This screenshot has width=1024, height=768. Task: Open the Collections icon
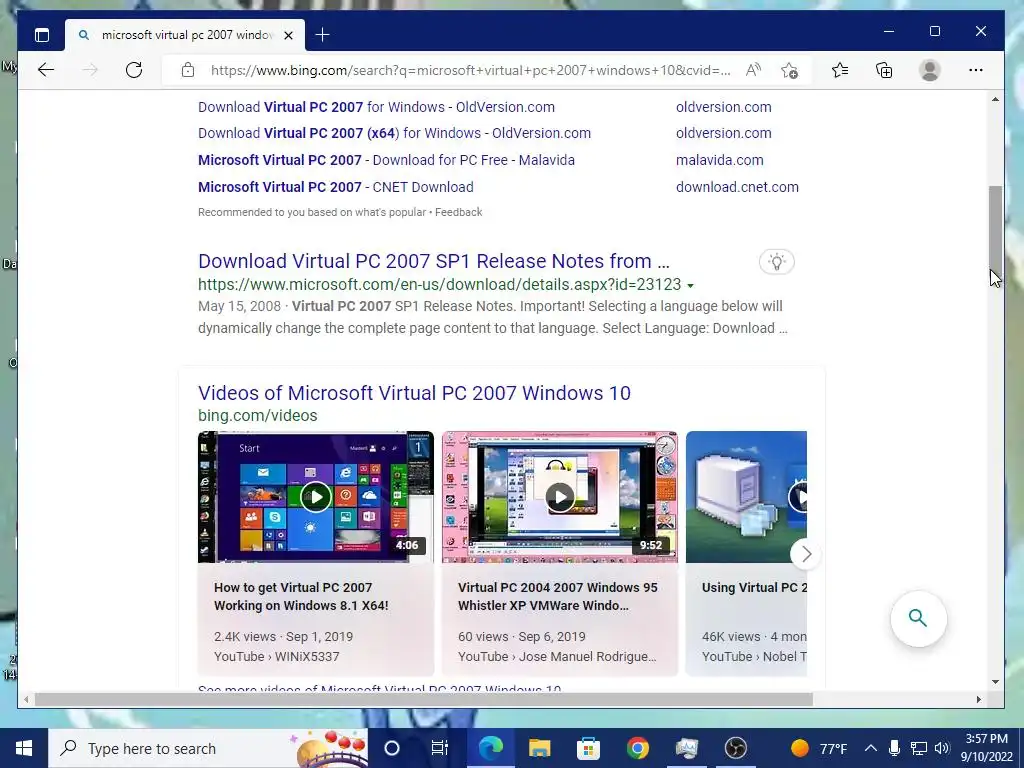pos(884,70)
